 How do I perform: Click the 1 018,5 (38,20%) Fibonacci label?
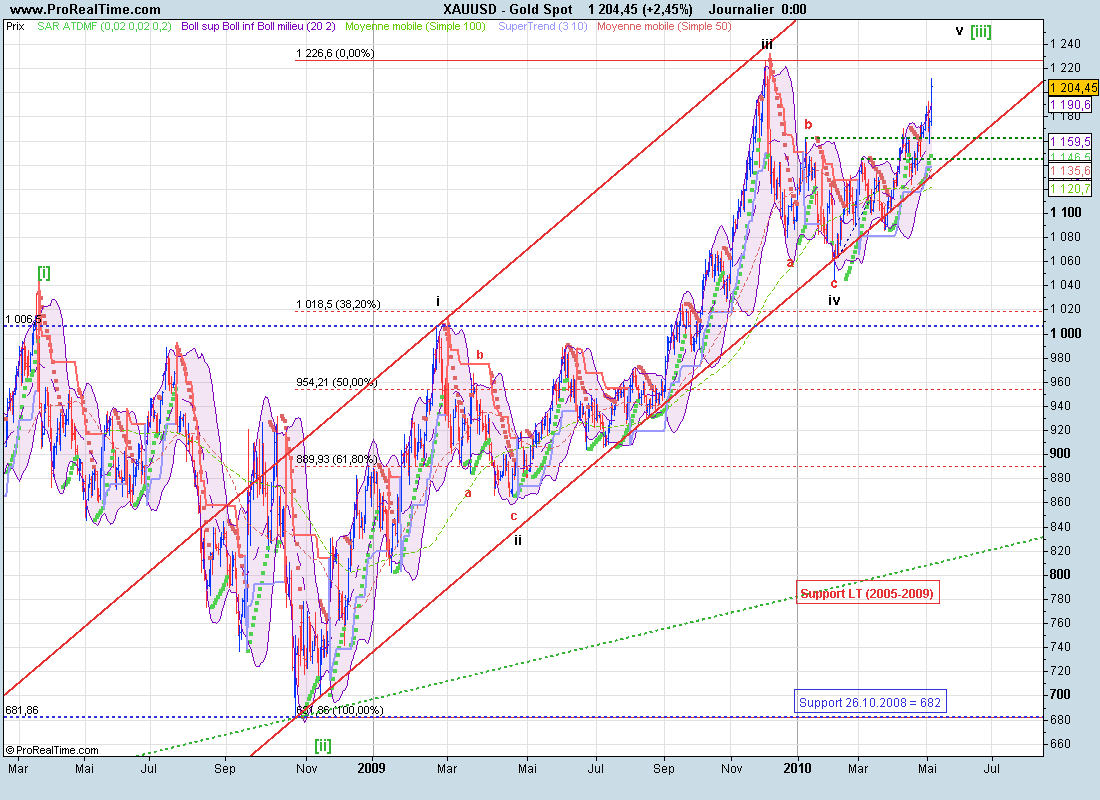tap(338, 304)
